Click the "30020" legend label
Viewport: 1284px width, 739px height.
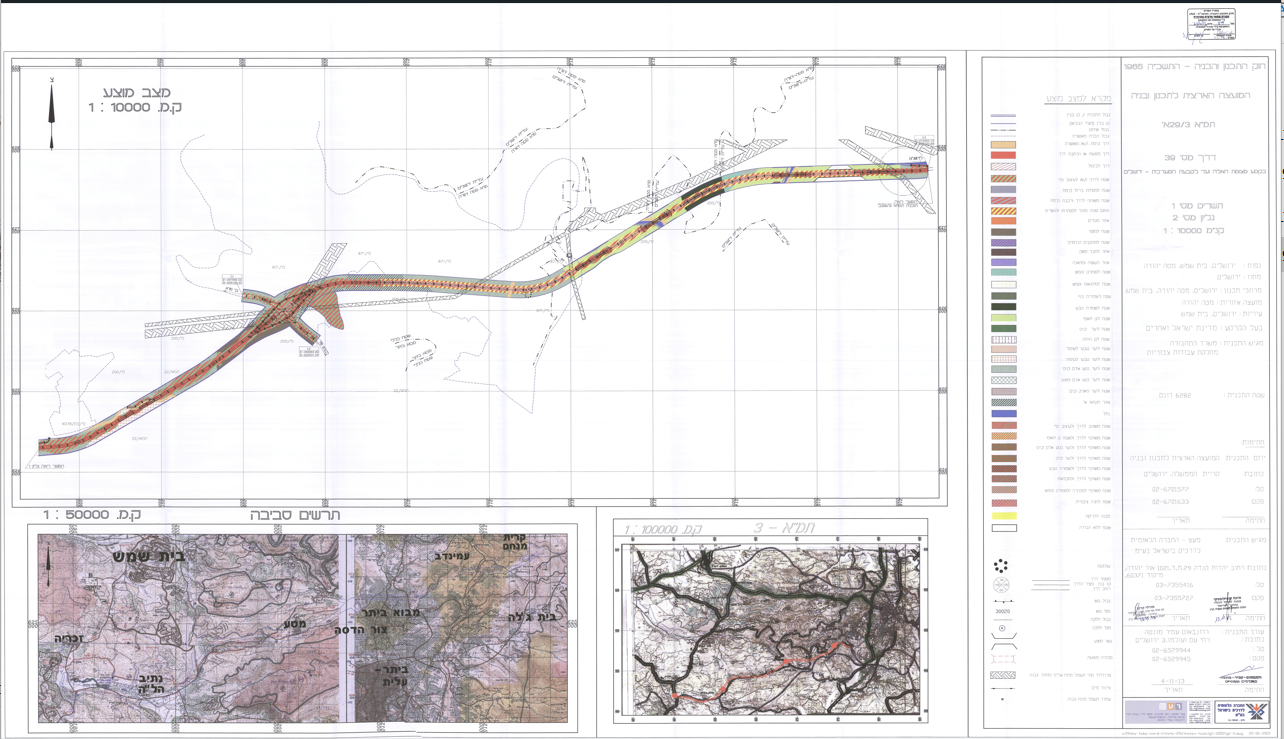tap(1002, 611)
